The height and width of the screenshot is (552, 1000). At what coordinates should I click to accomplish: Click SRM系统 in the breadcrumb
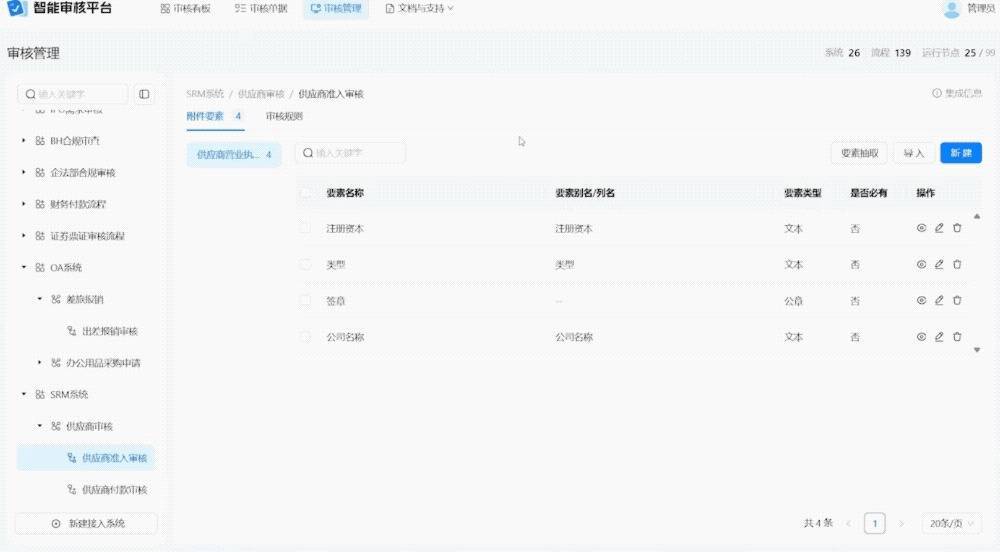point(205,94)
